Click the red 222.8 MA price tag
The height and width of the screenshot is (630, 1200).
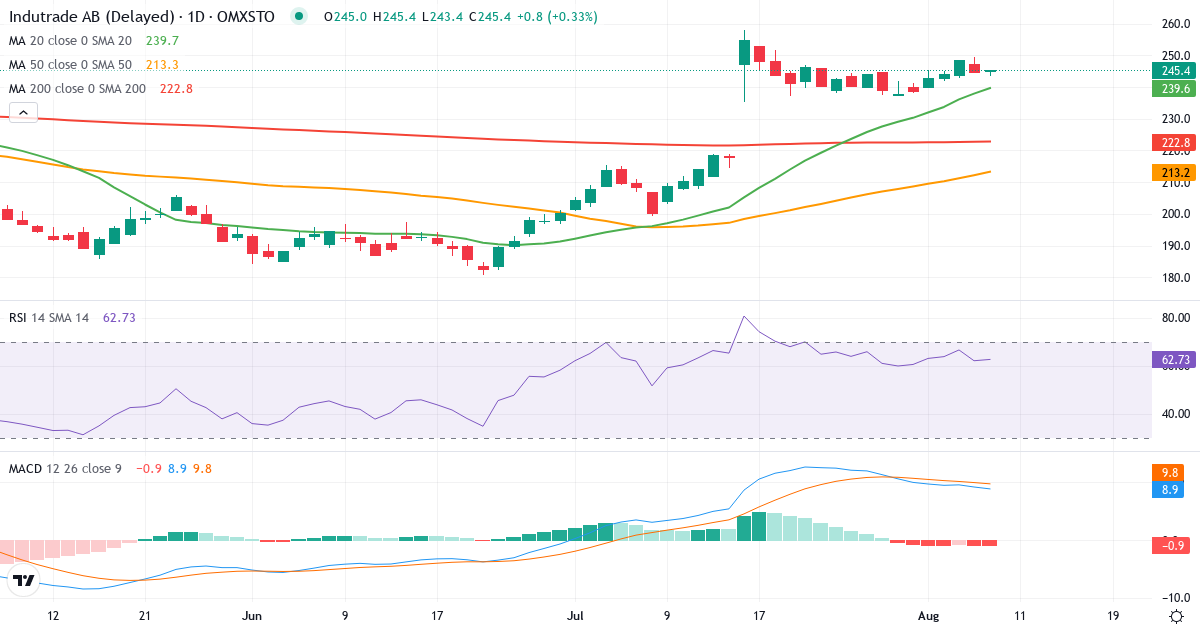point(1176,143)
